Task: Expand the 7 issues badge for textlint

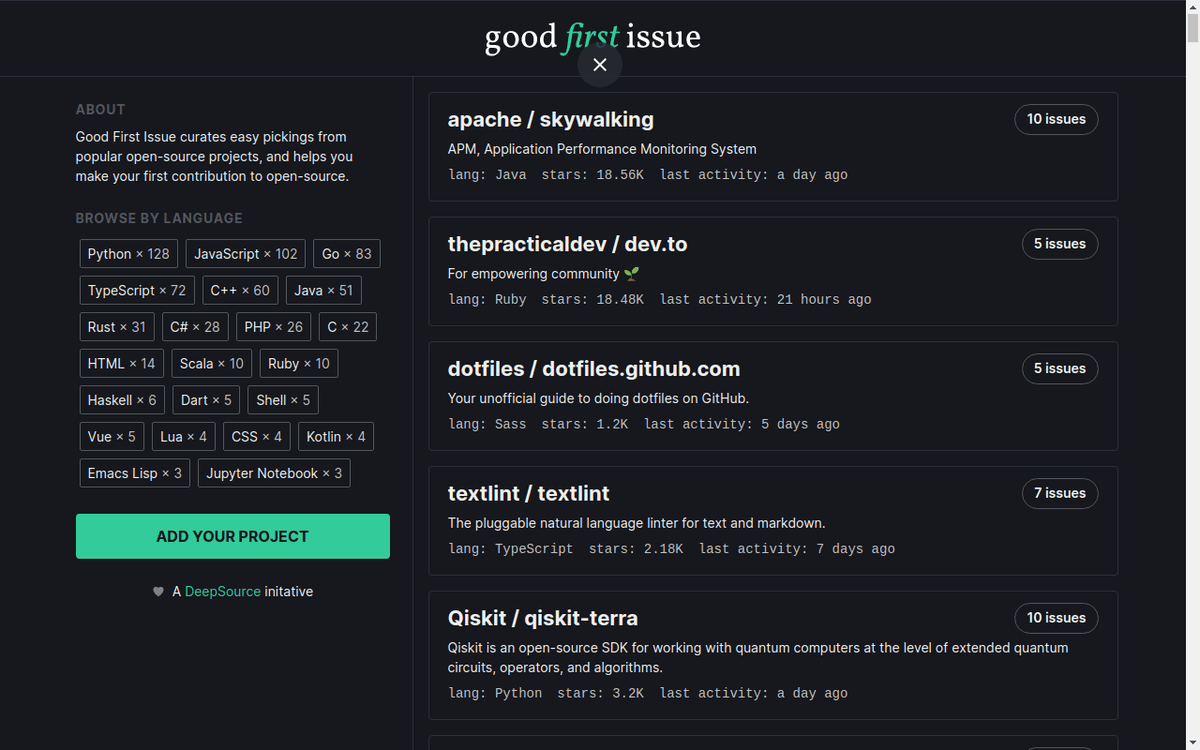Action: tap(1060, 493)
